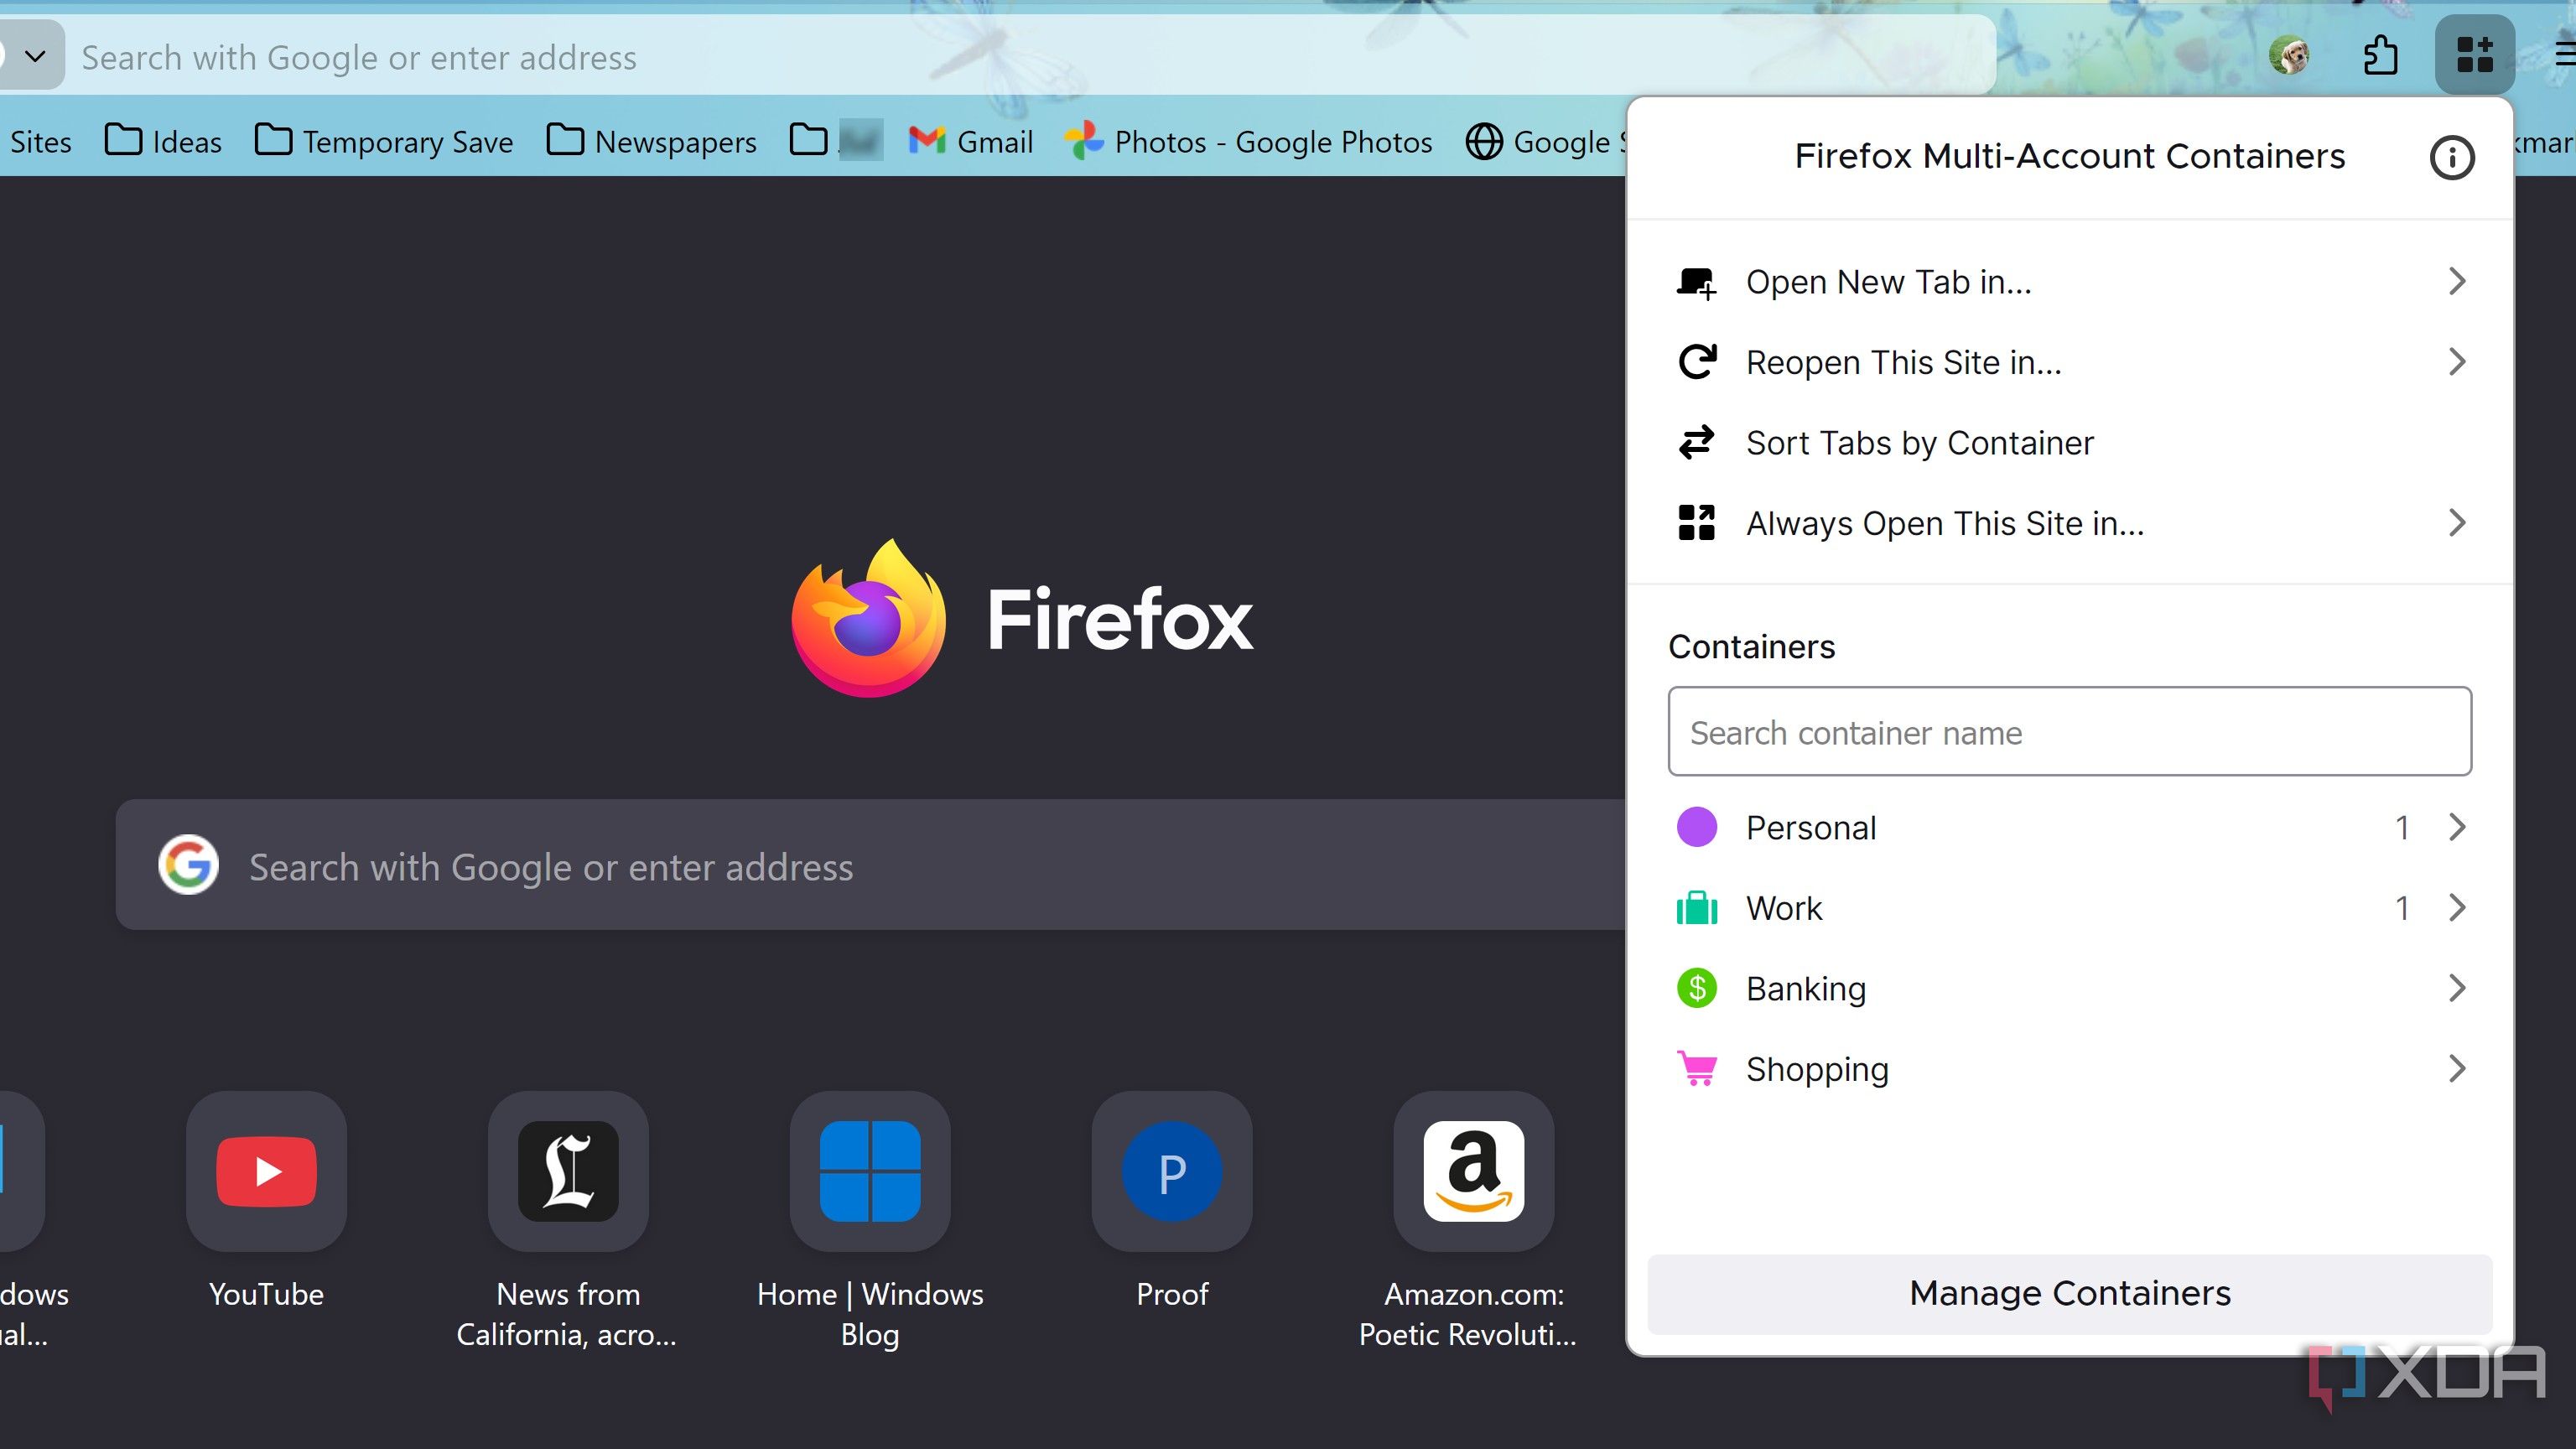Click the Manage Containers button
Viewport: 2576px width, 1449px height.
2069,1292
